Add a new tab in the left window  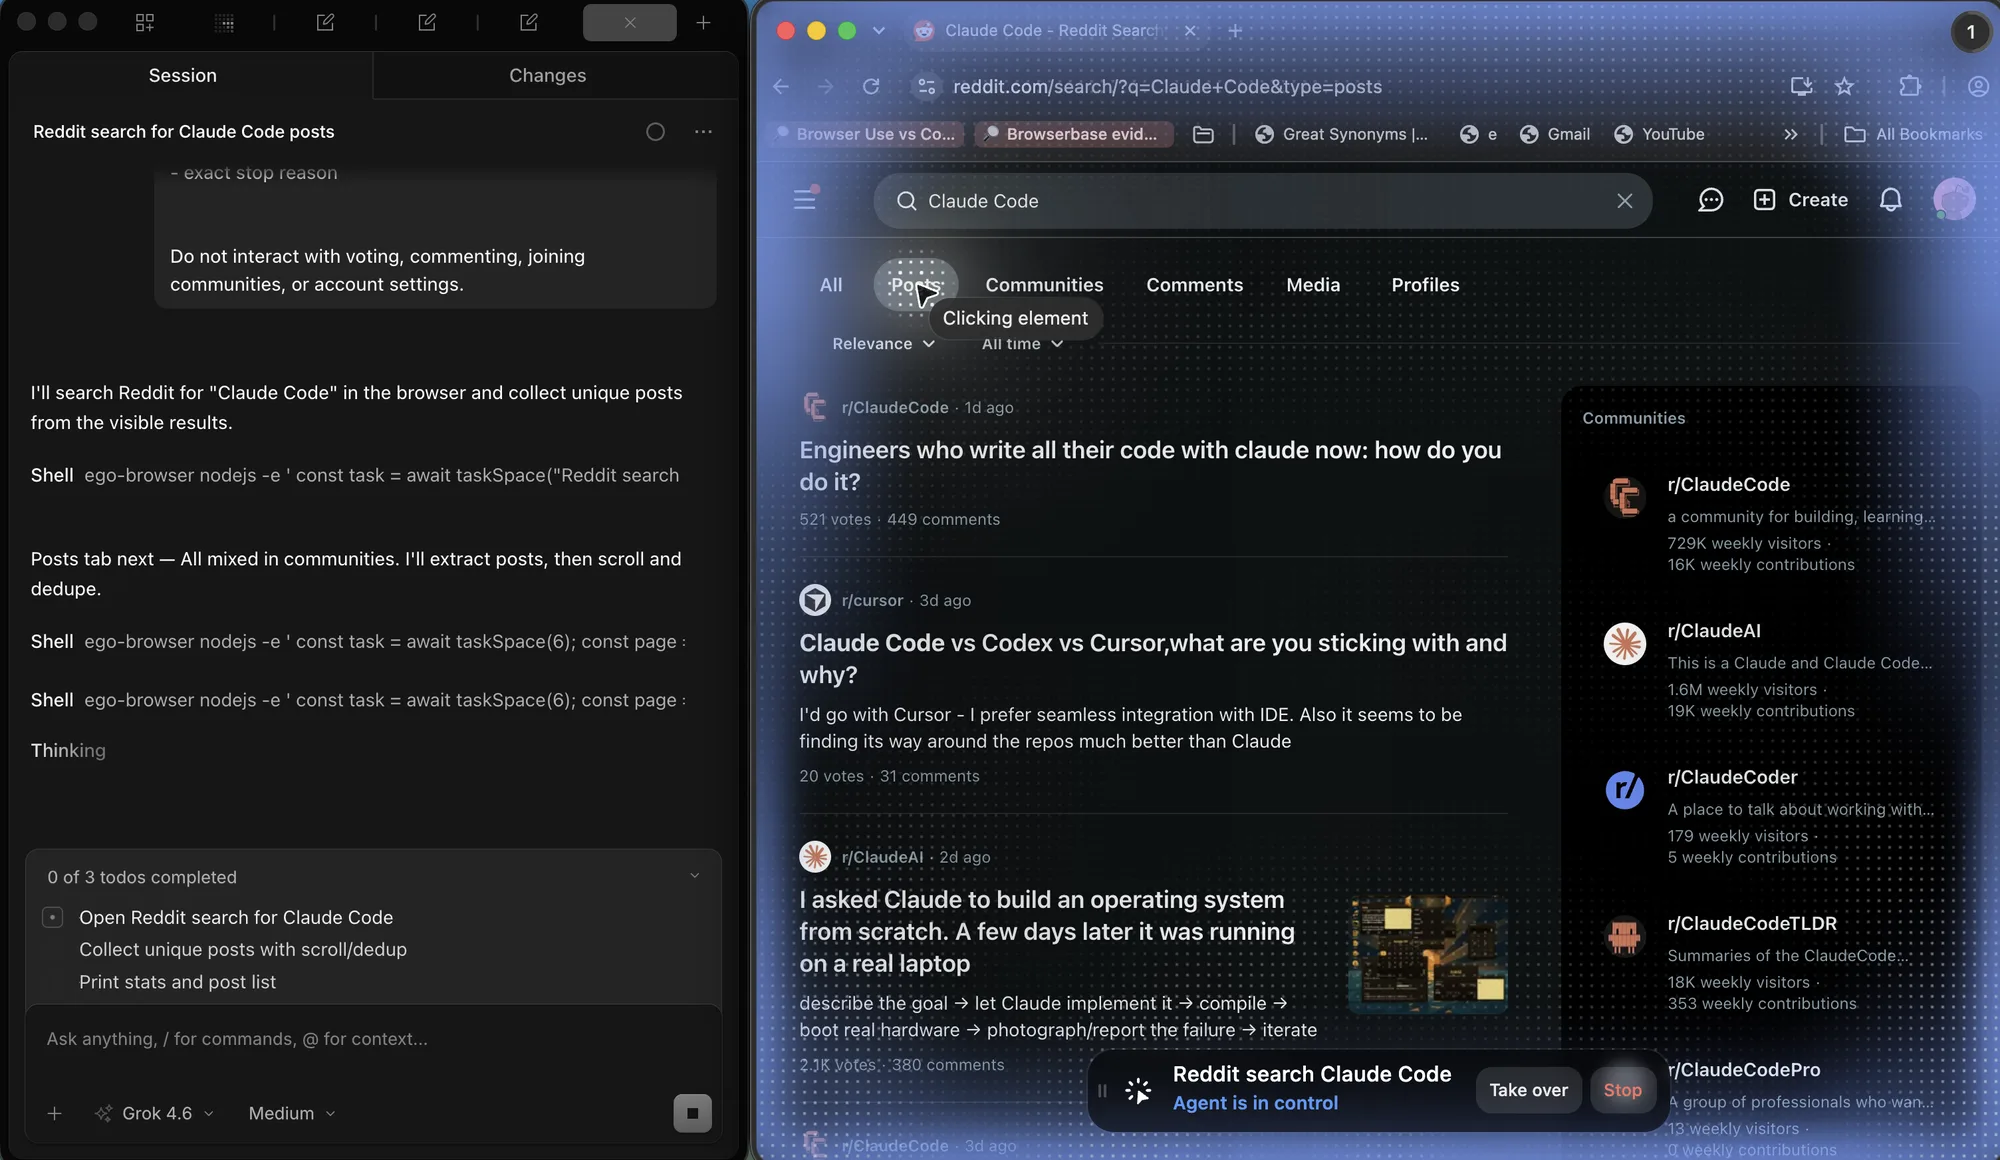[x=703, y=22]
